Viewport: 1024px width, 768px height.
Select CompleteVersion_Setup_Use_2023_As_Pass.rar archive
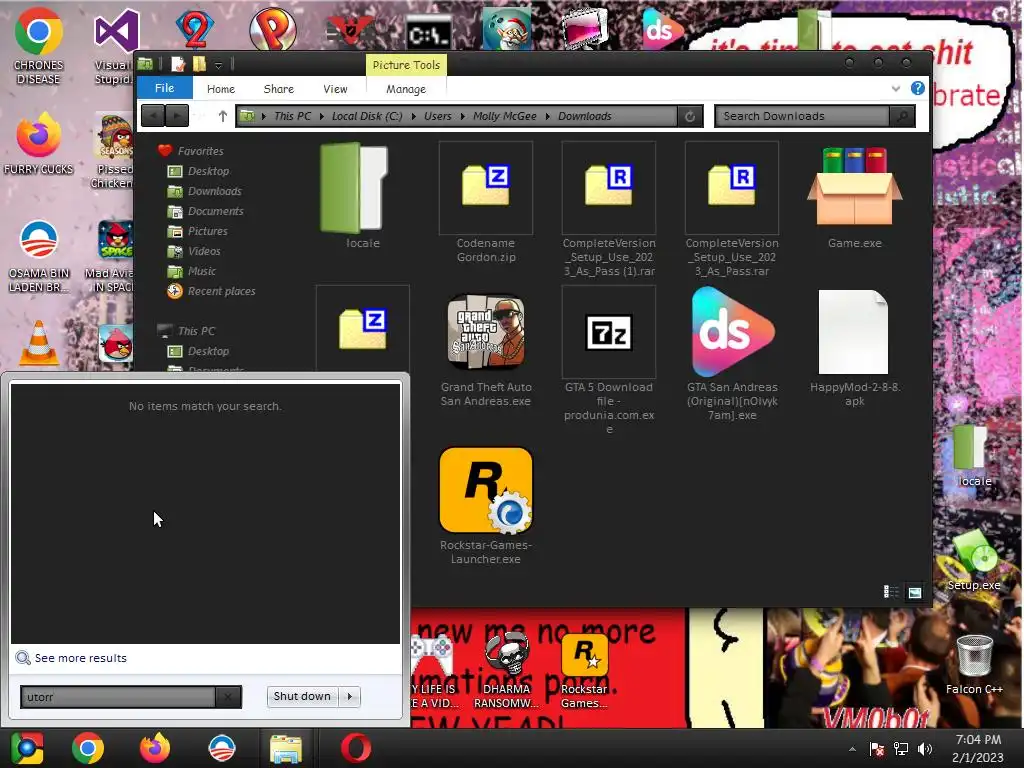click(x=731, y=187)
